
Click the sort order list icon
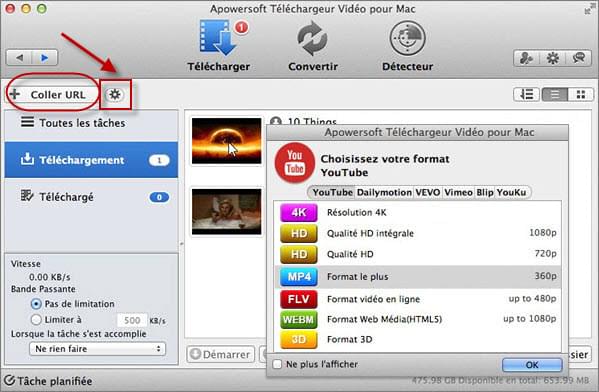[x=526, y=94]
